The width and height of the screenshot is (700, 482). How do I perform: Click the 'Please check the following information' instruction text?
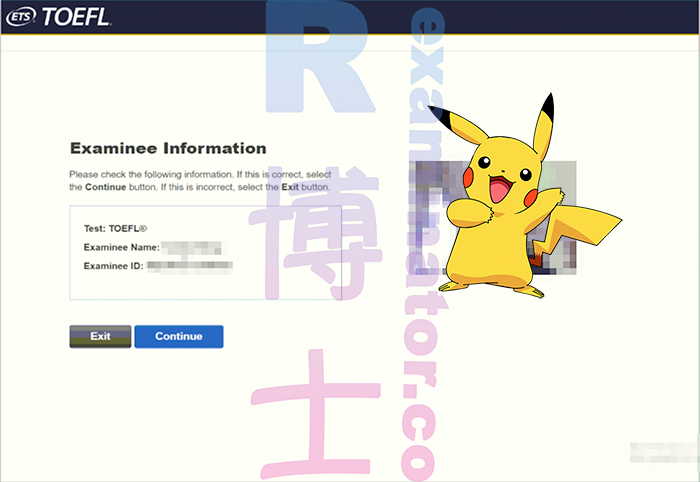(x=200, y=181)
